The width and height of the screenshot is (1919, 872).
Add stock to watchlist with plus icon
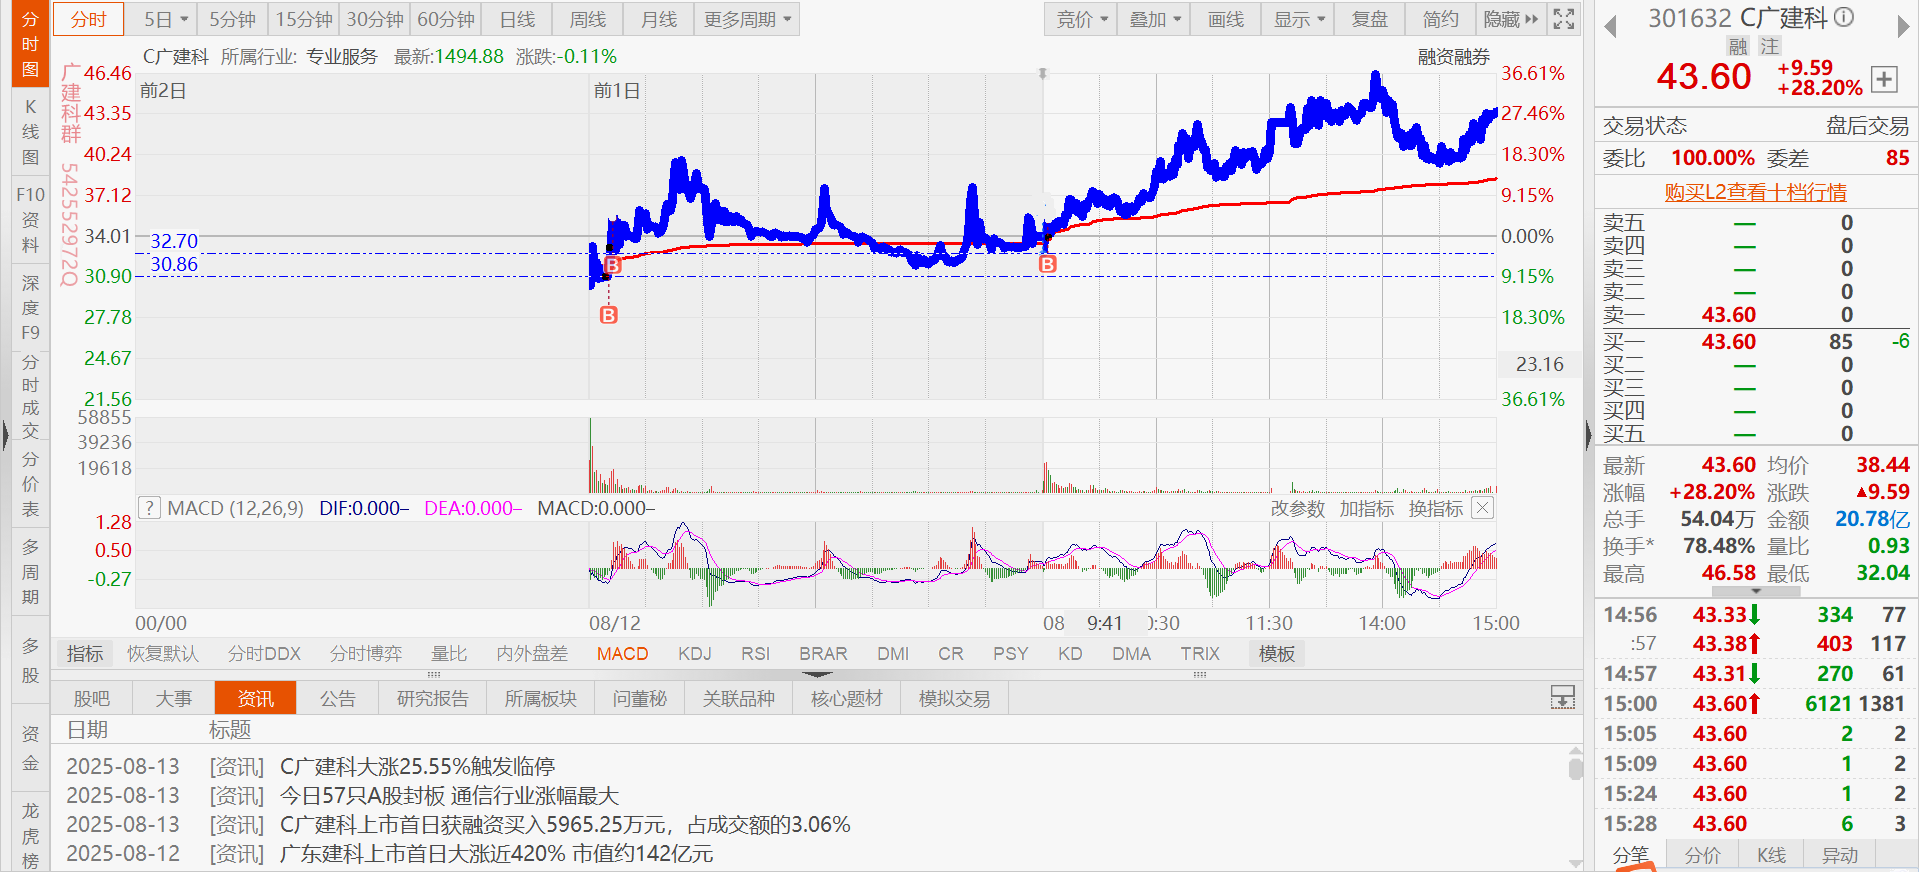(x=1884, y=79)
